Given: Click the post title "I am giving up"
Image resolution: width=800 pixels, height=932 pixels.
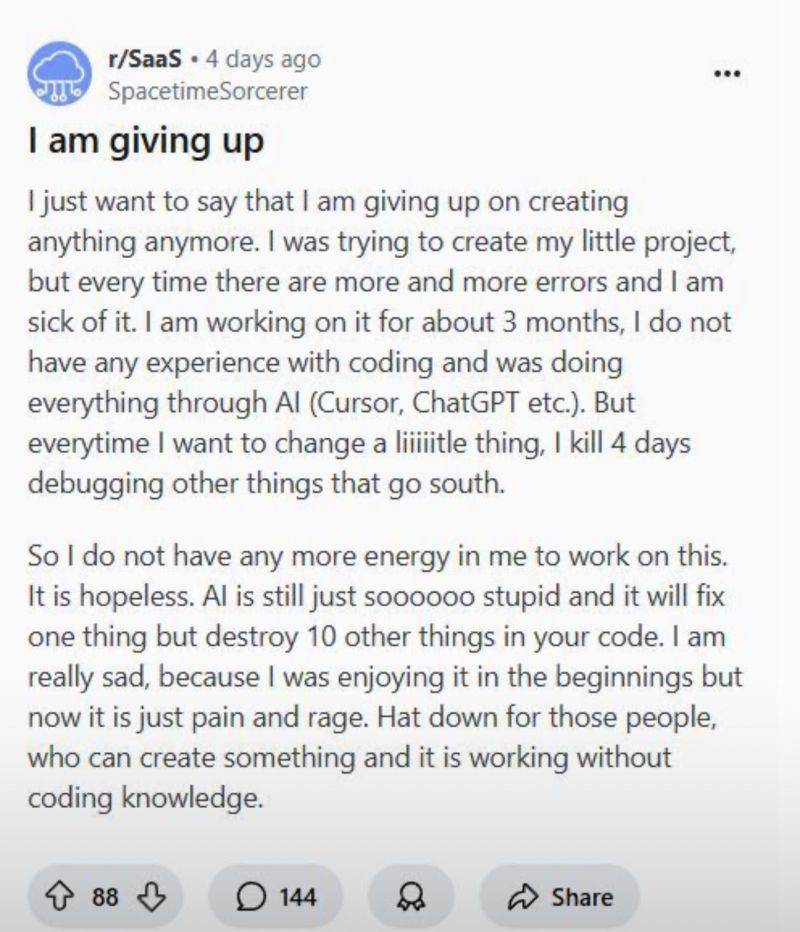Looking at the screenshot, I should 146,141.
